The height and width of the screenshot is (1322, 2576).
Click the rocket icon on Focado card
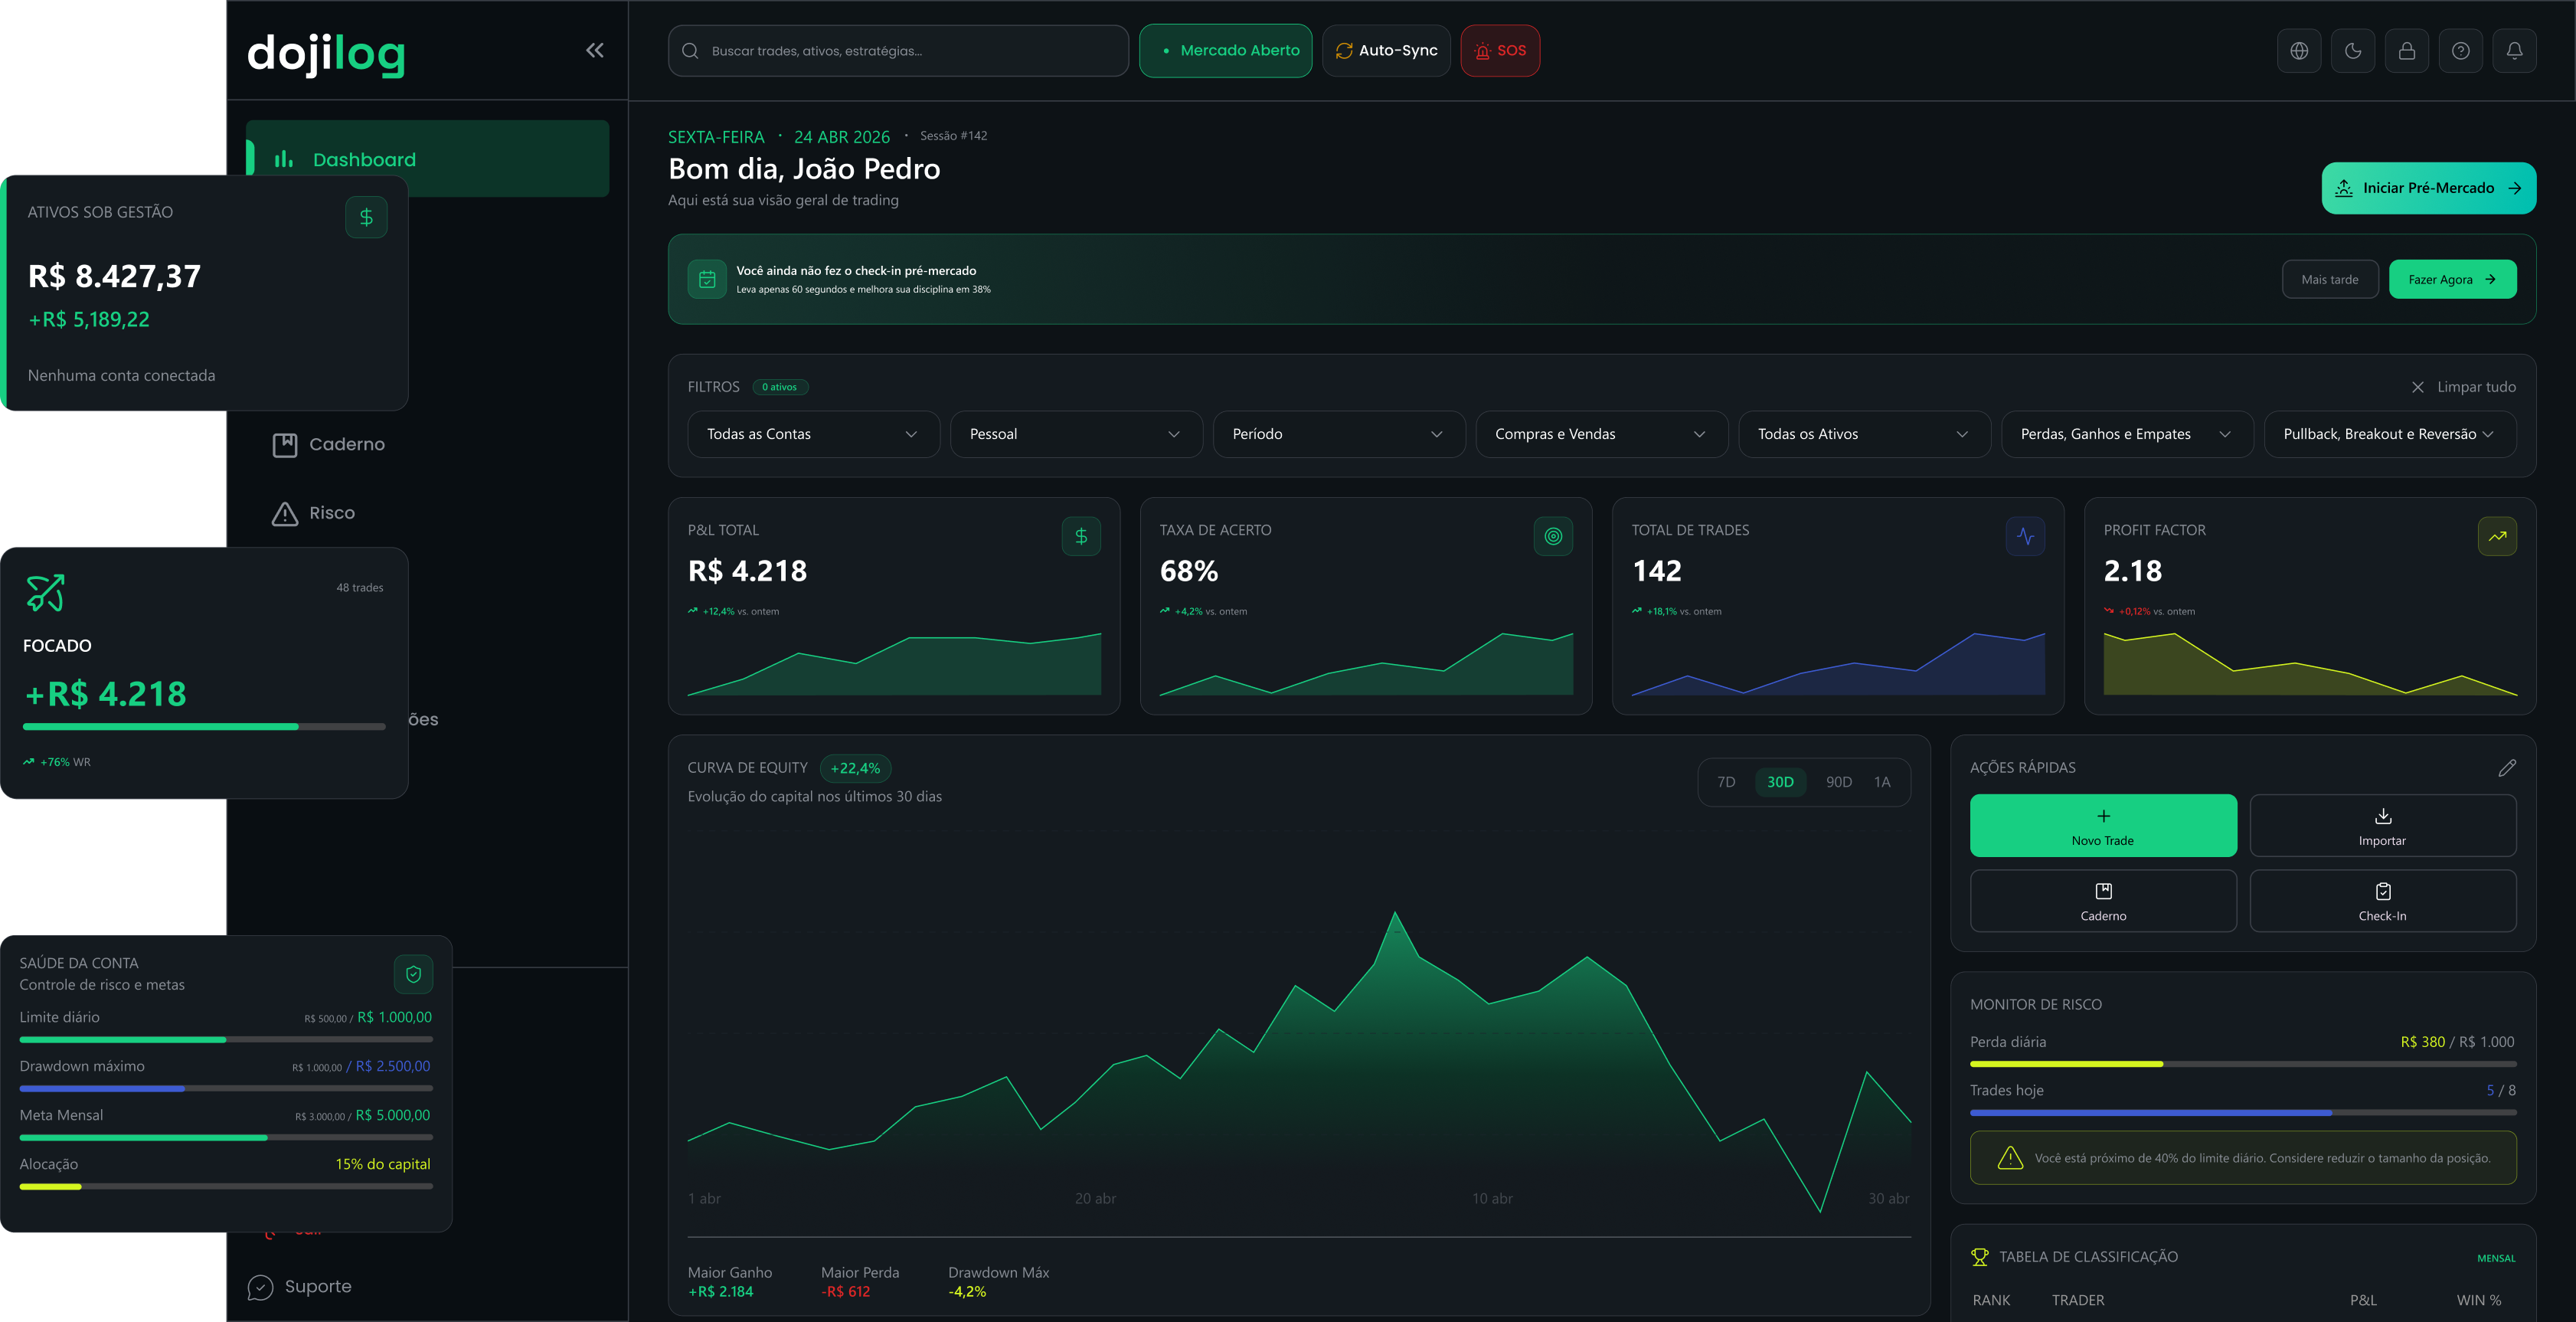(x=45, y=593)
